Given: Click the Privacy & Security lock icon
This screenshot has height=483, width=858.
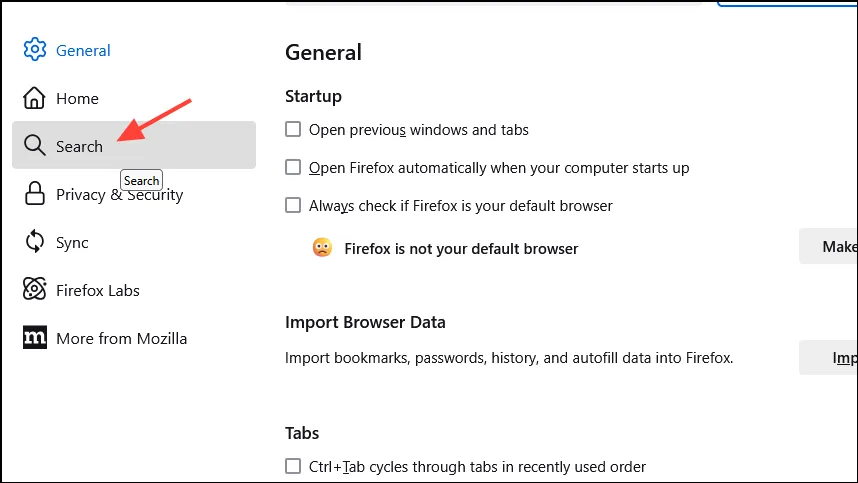Looking at the screenshot, I should 35,194.
